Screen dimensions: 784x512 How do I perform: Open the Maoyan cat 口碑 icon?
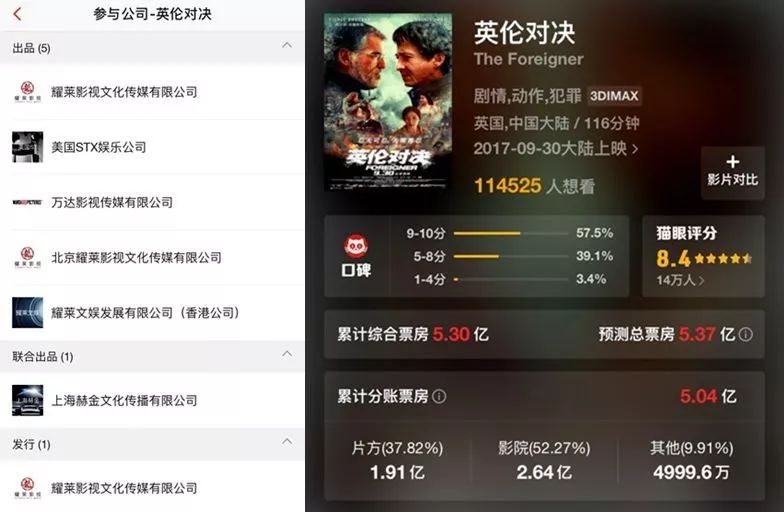356,246
